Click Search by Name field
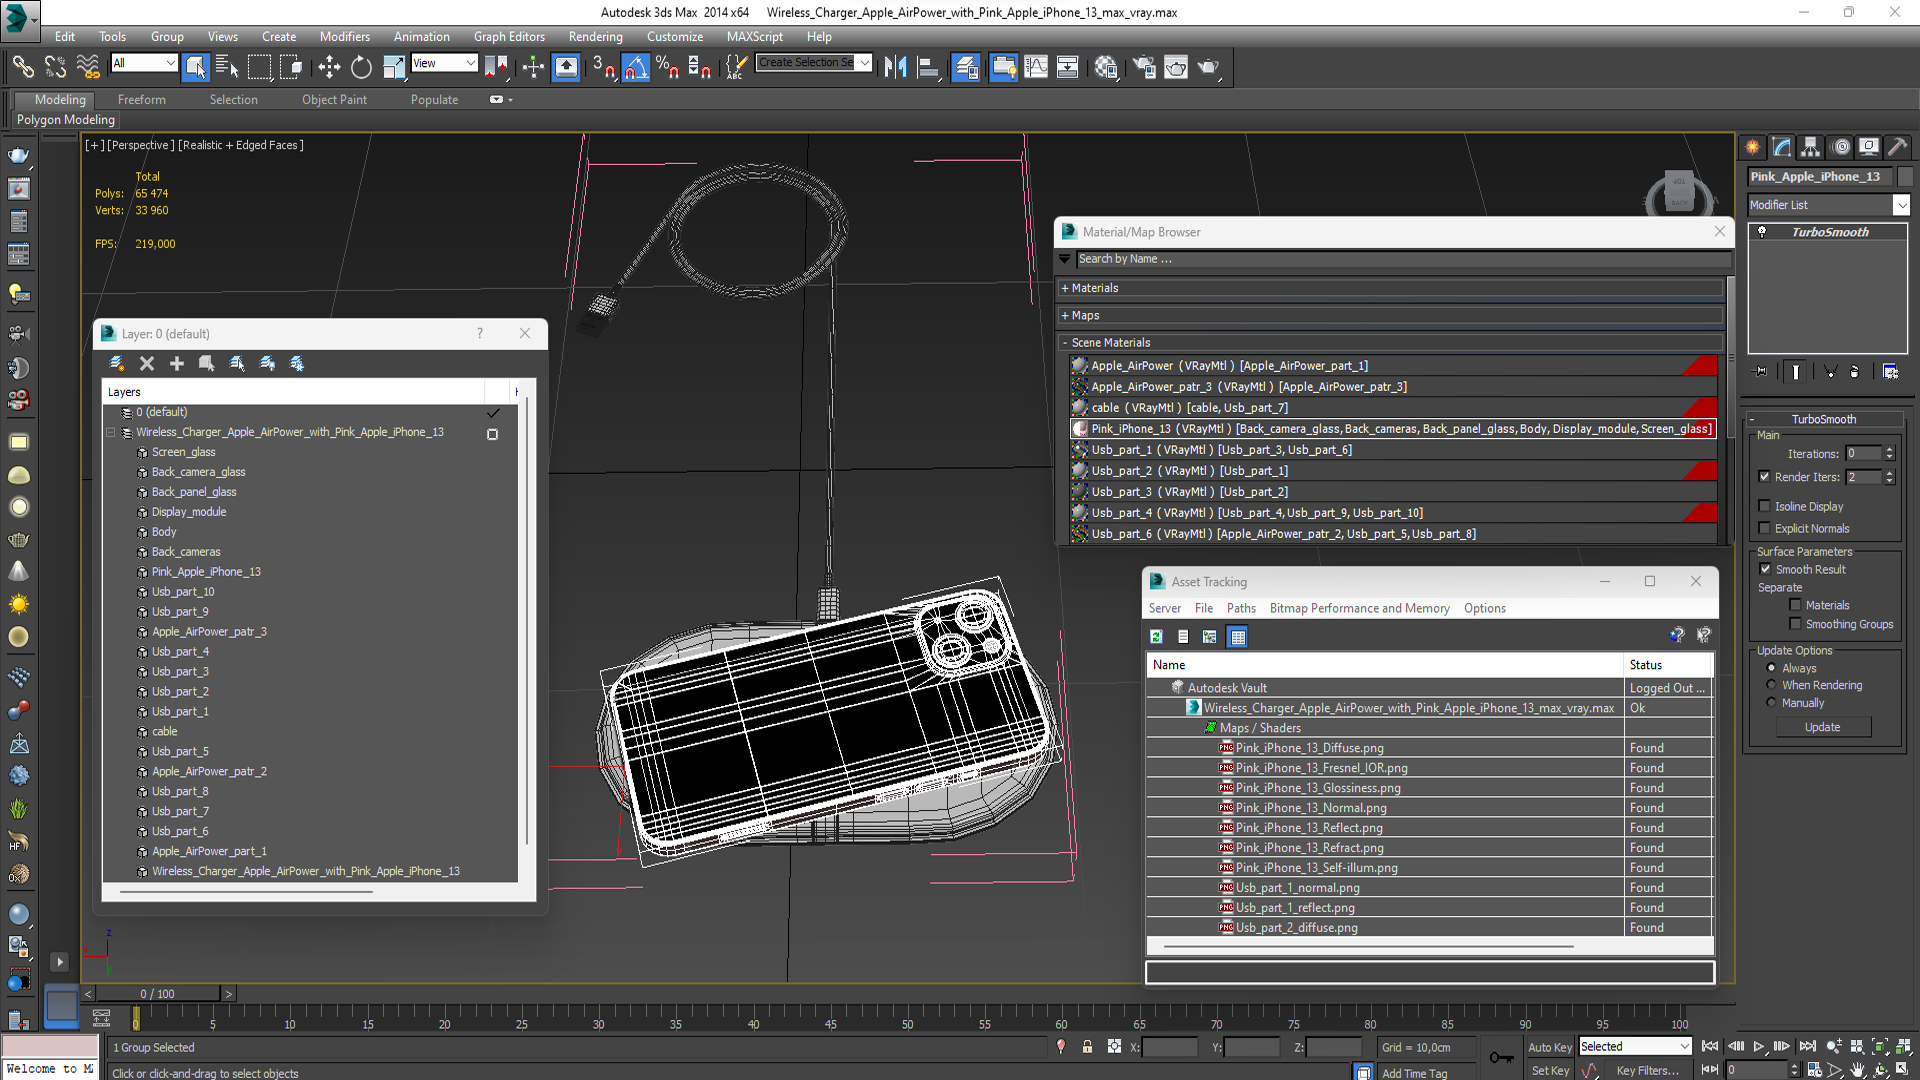 pos(1402,259)
